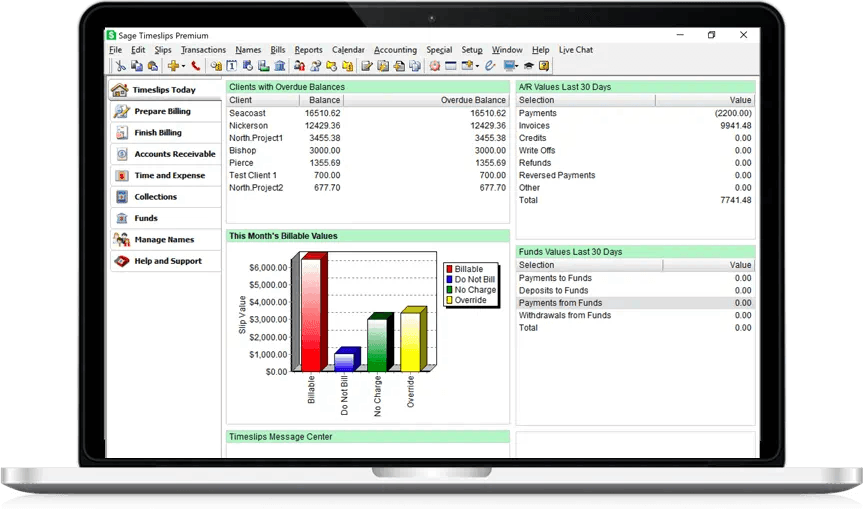Select the Test Client 1 row
The height and width of the screenshot is (509, 863).
[368, 175]
